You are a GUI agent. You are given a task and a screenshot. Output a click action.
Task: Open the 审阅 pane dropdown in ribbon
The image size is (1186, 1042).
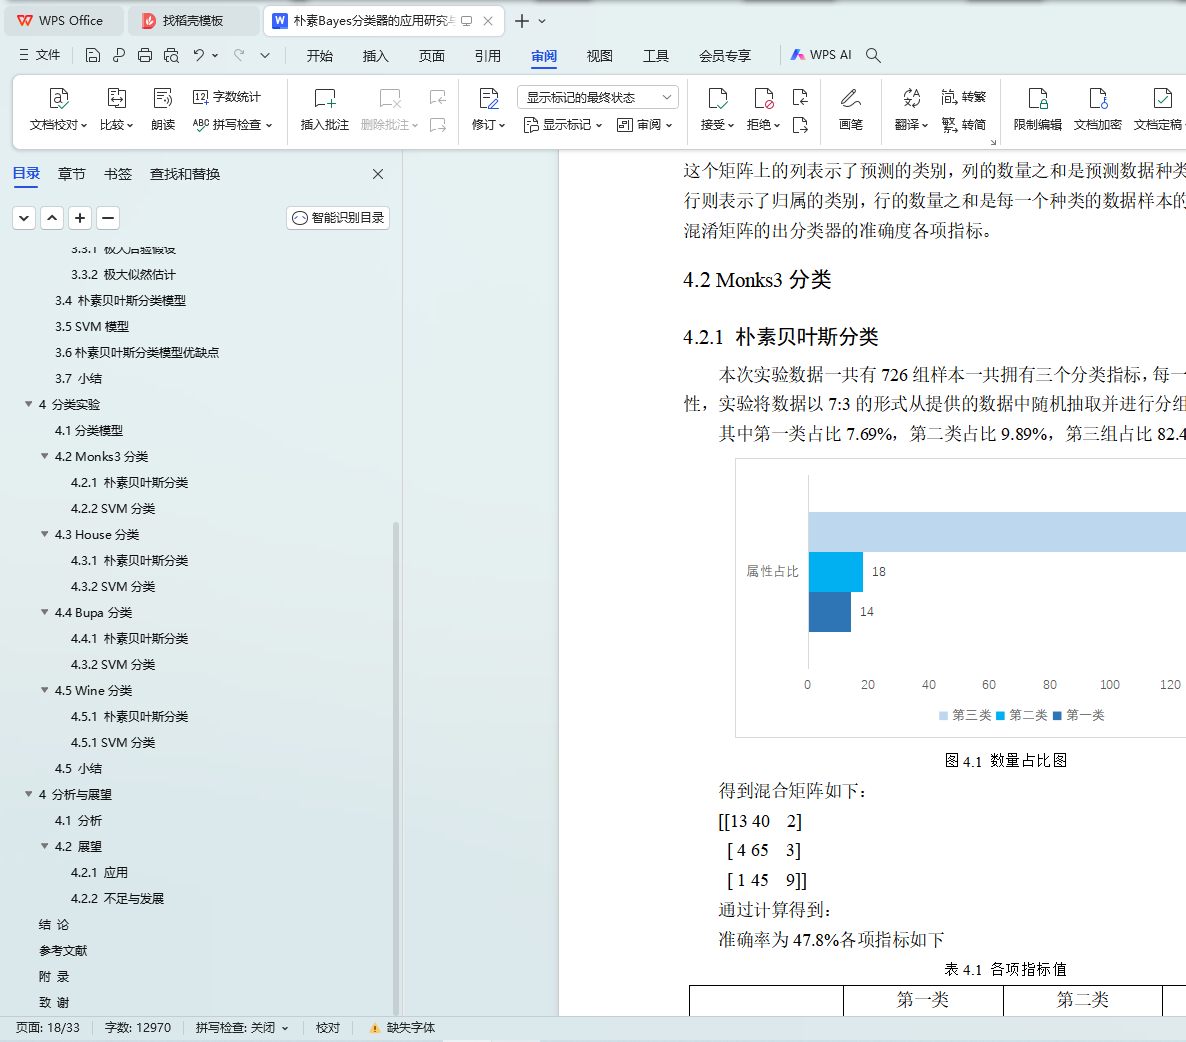coord(644,125)
